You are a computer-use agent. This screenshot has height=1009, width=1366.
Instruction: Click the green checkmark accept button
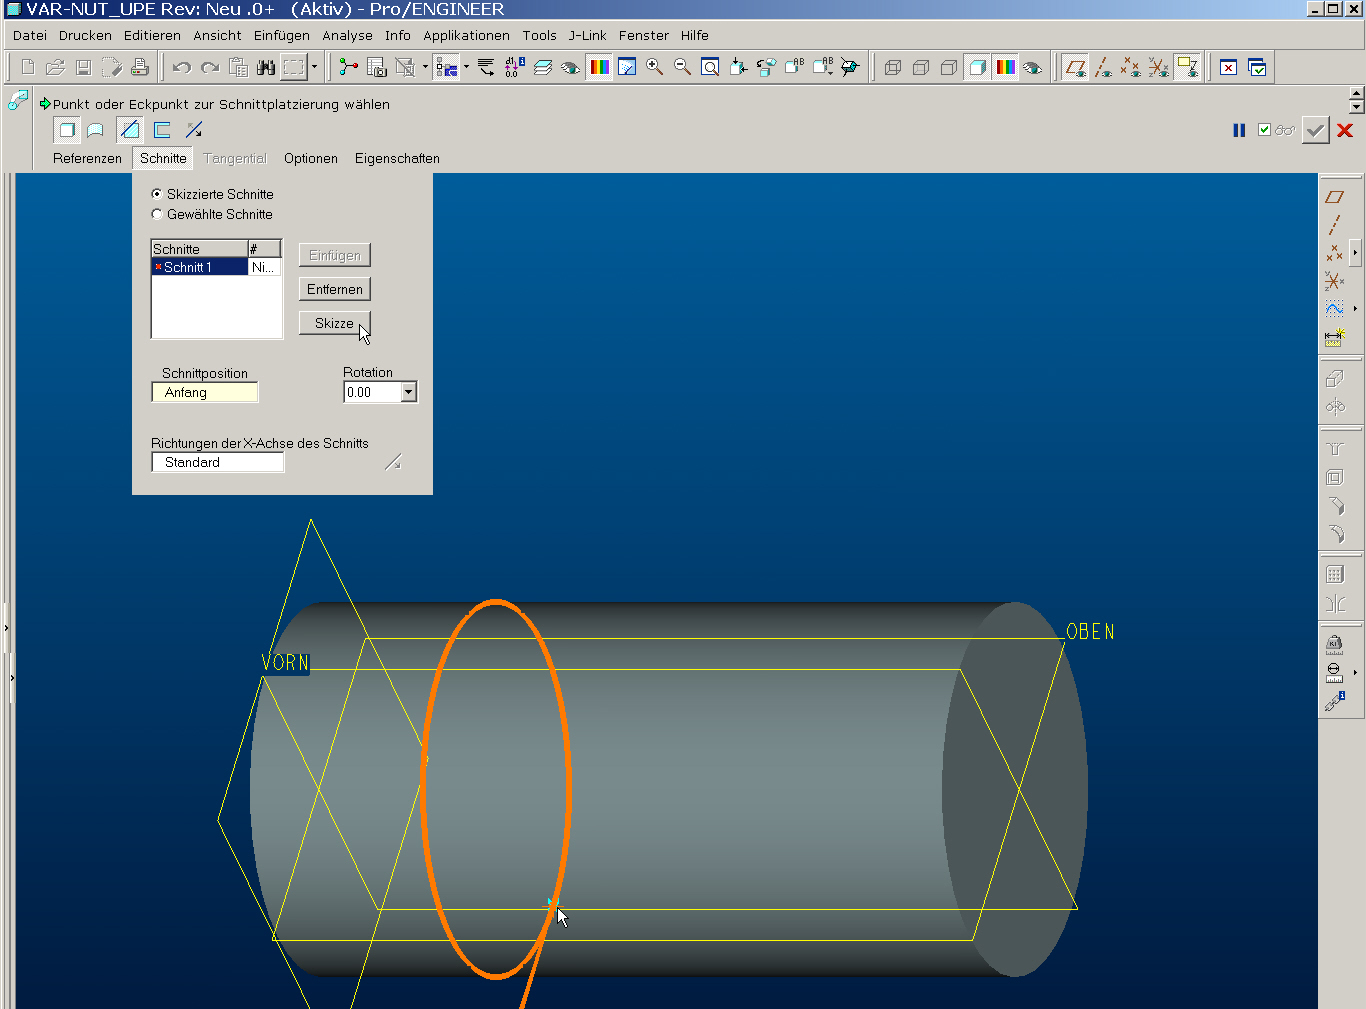coord(1315,130)
